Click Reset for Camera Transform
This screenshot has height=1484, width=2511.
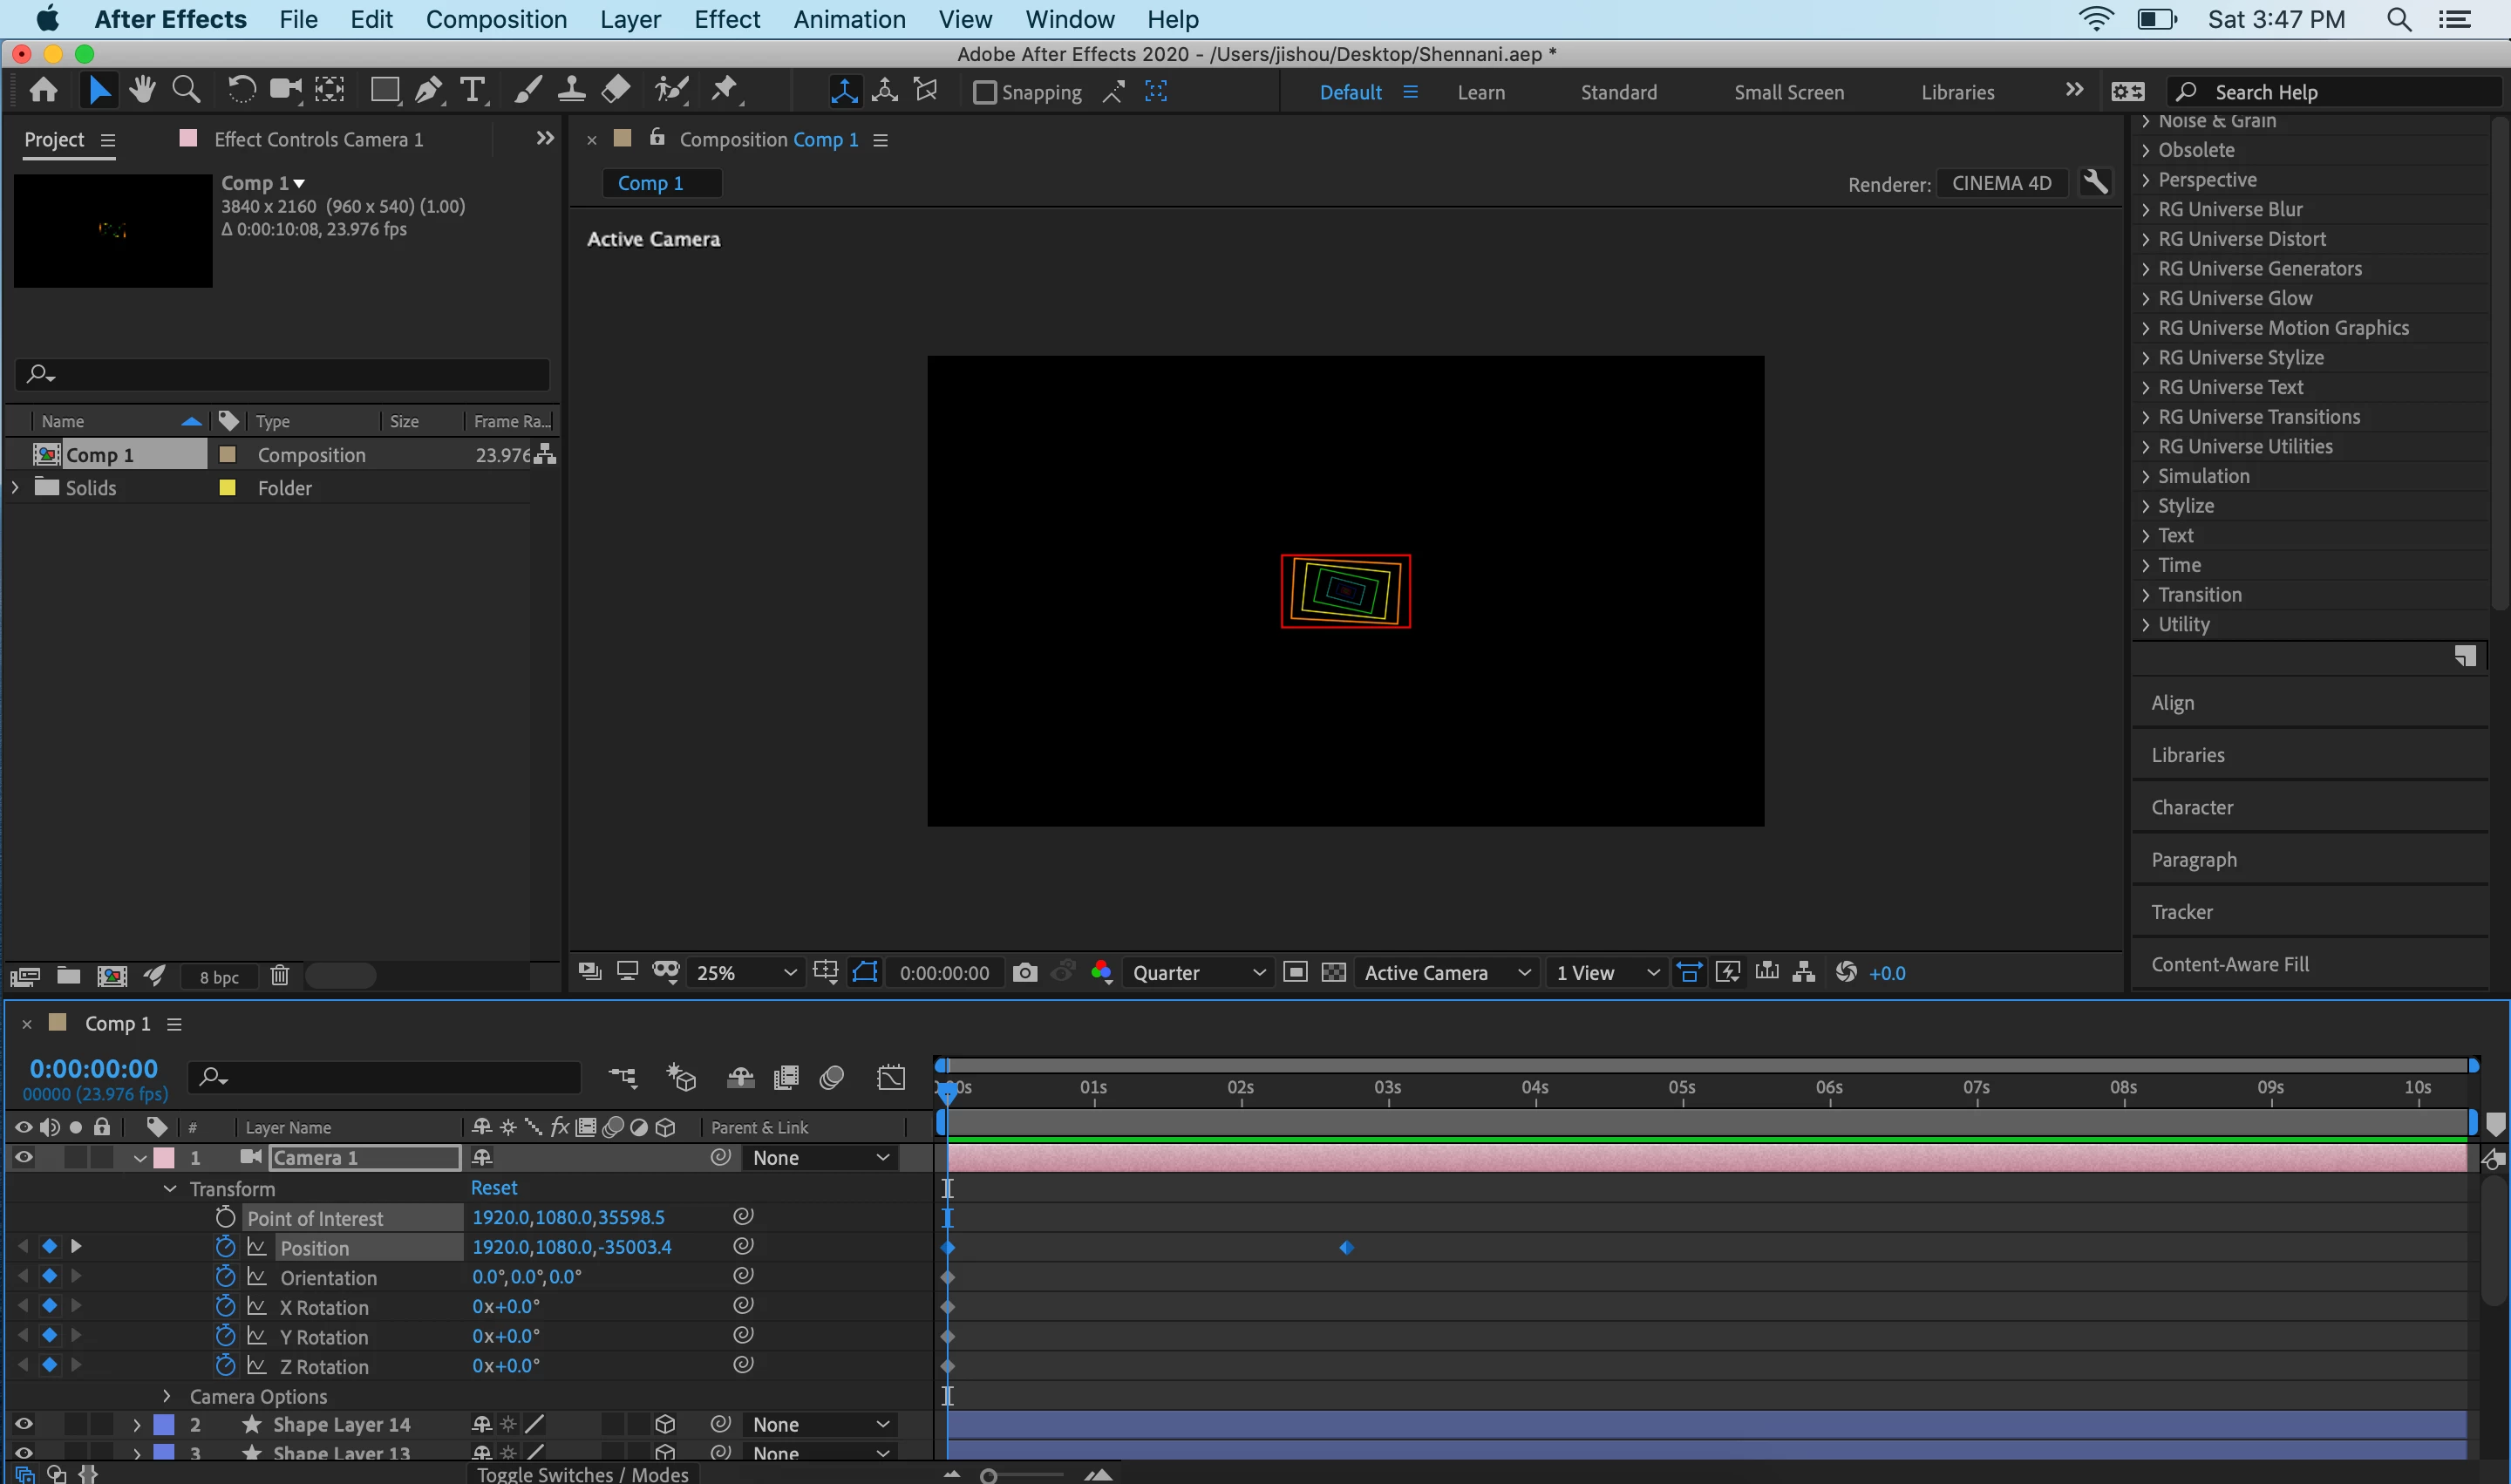494,1187
